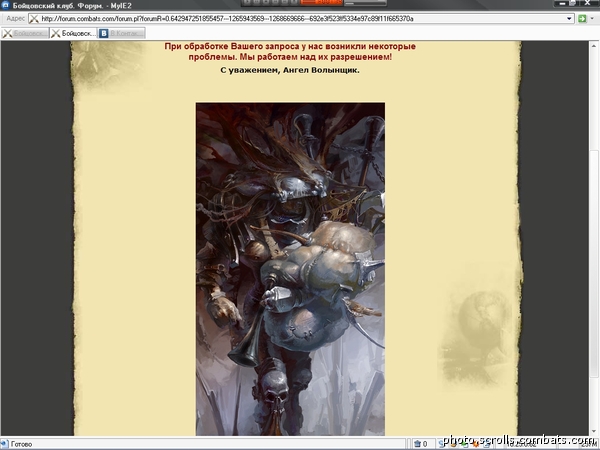Click the crossed-swords icon in the address bar
Viewport: 600px width, 450px height.
pos(34,18)
